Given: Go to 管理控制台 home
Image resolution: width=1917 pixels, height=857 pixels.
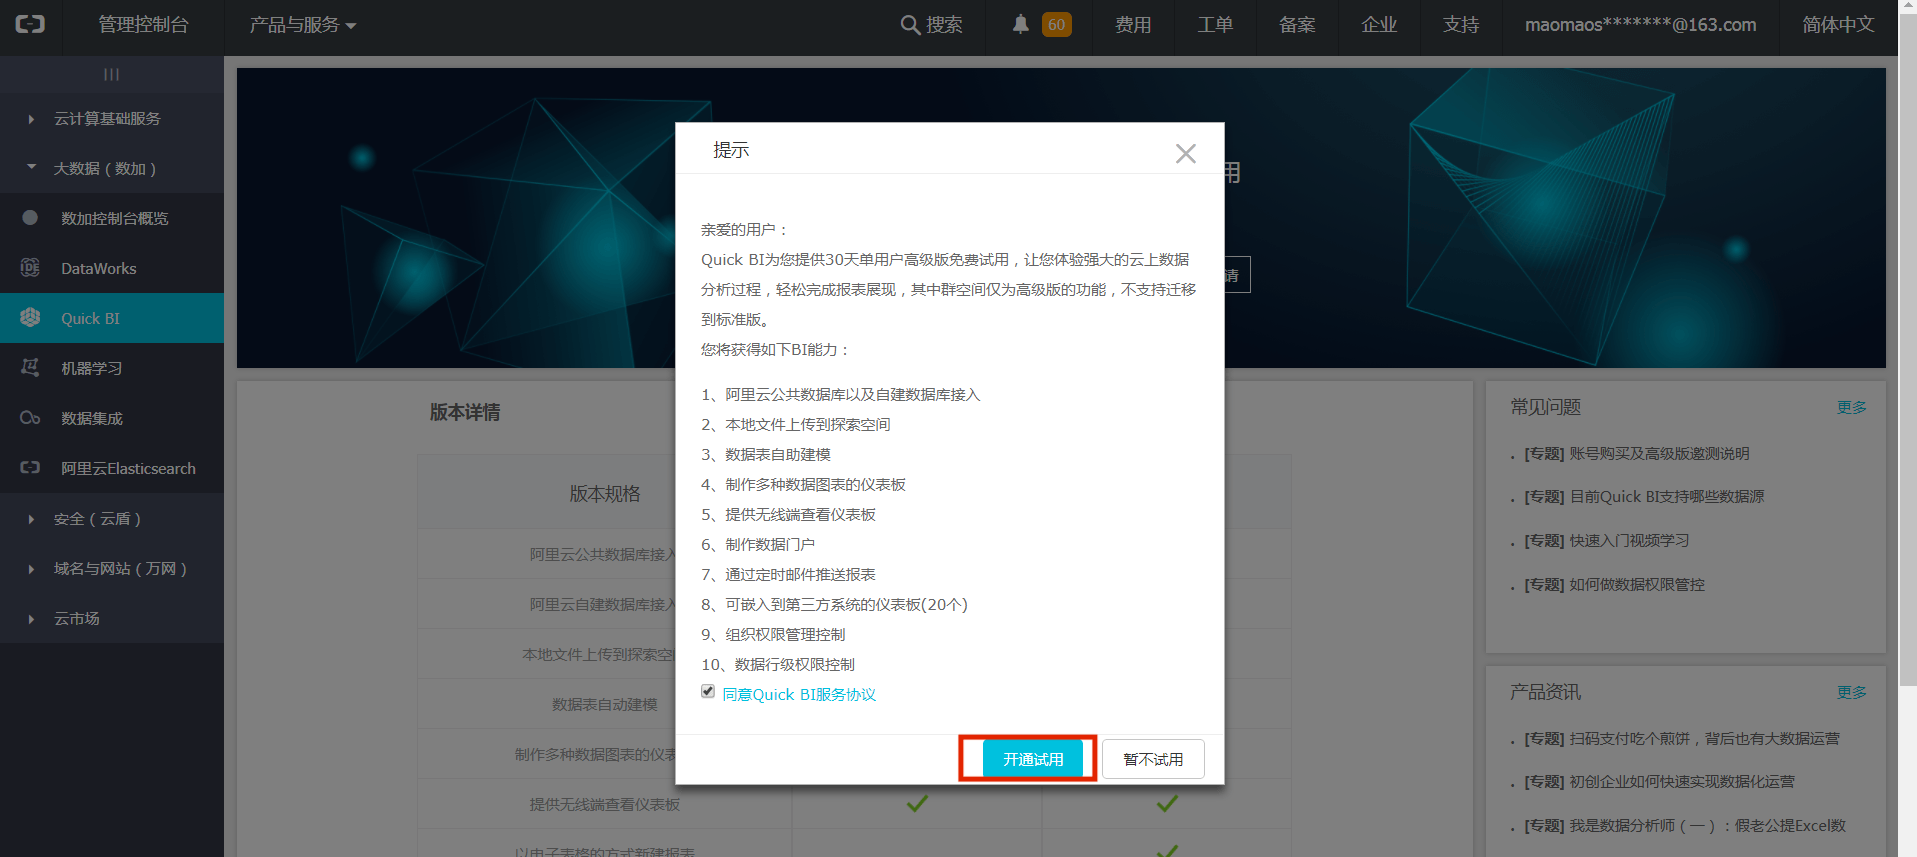Looking at the screenshot, I should (x=143, y=25).
